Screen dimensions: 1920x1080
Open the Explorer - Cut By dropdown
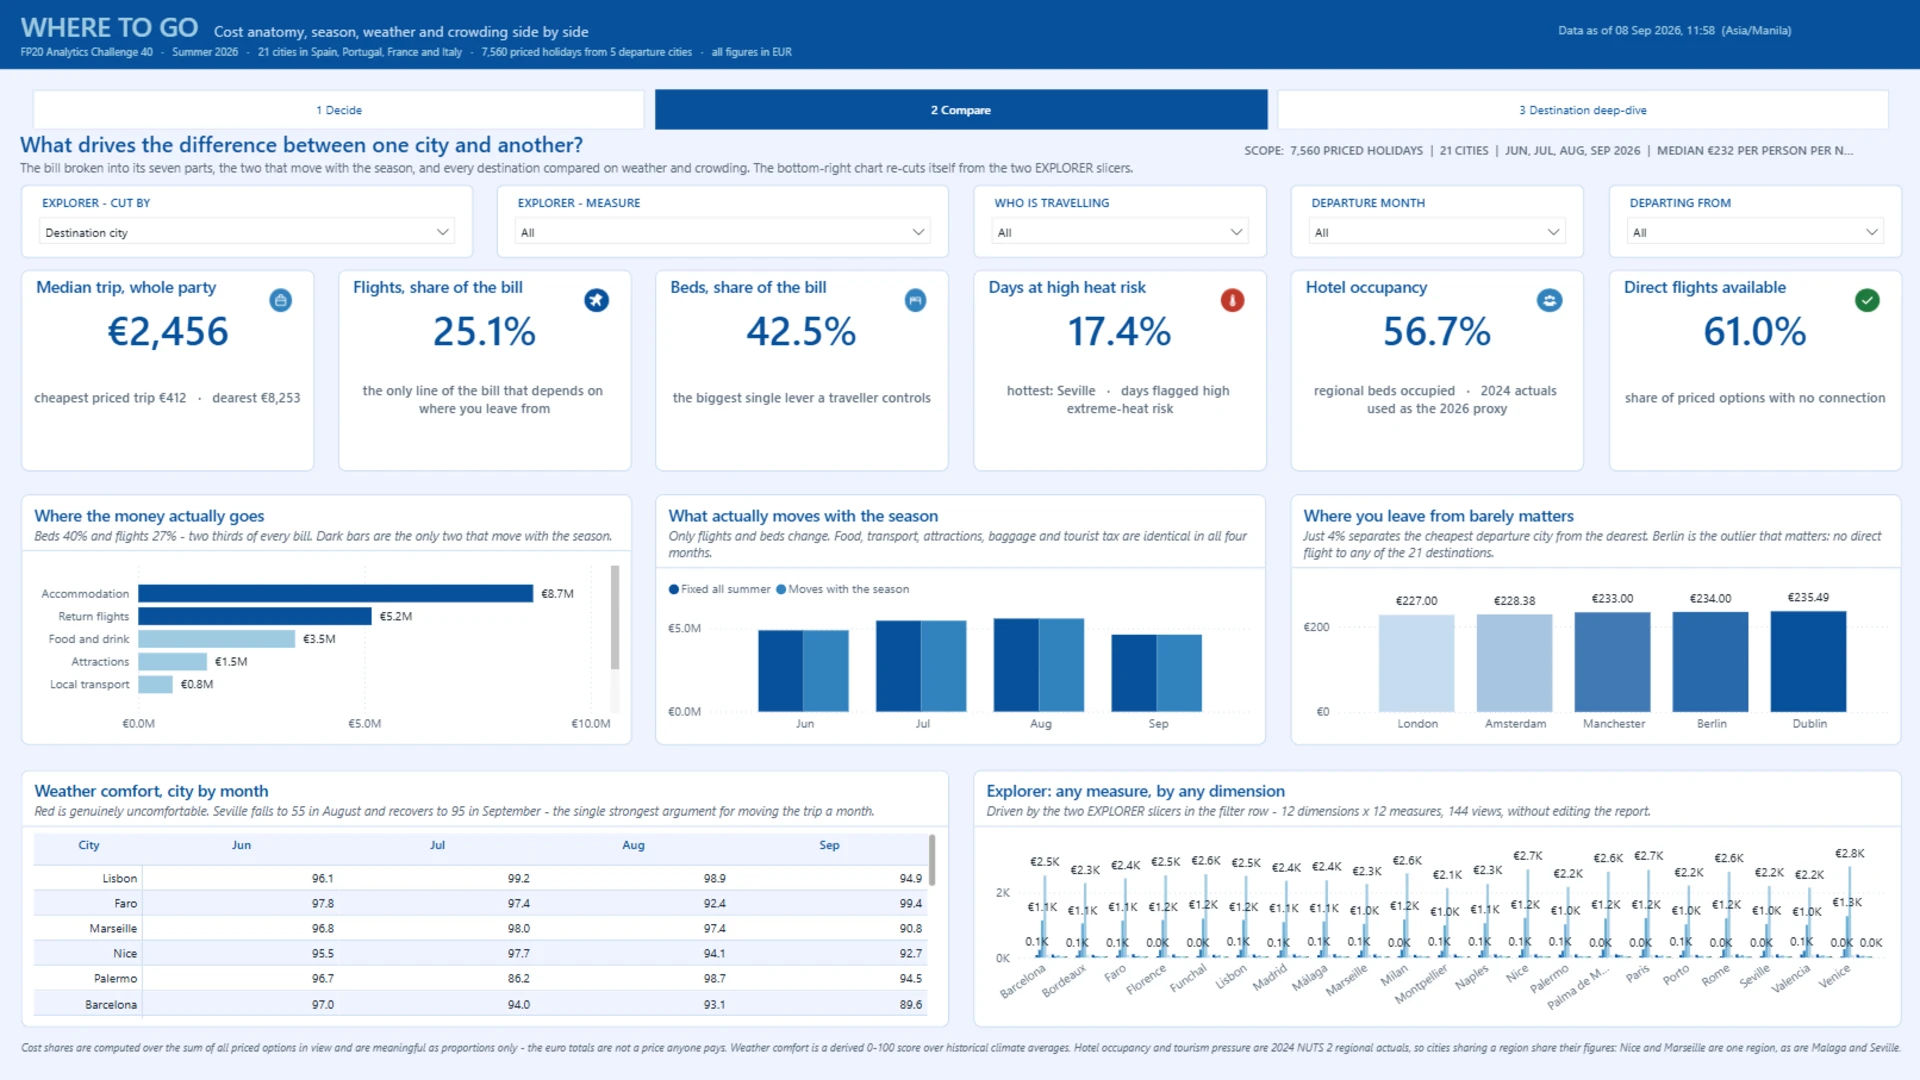(x=247, y=232)
